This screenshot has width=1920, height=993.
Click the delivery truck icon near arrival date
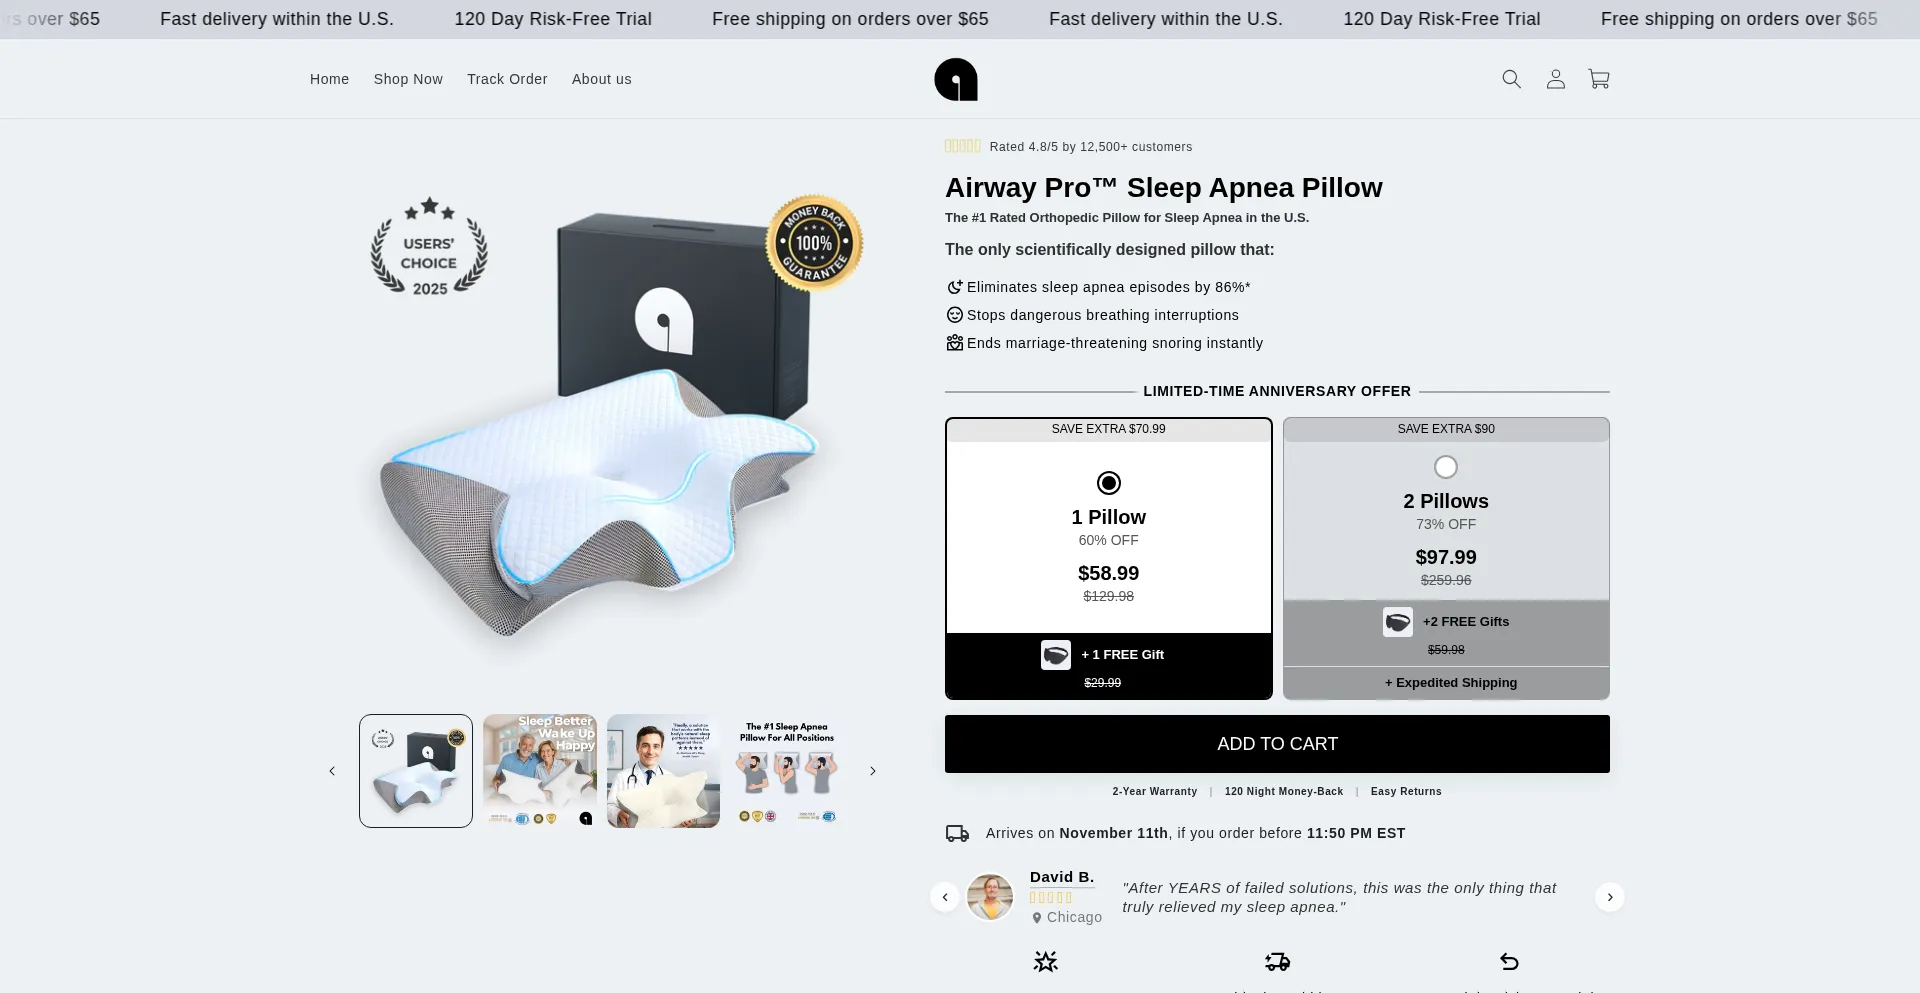pyautogui.click(x=957, y=833)
